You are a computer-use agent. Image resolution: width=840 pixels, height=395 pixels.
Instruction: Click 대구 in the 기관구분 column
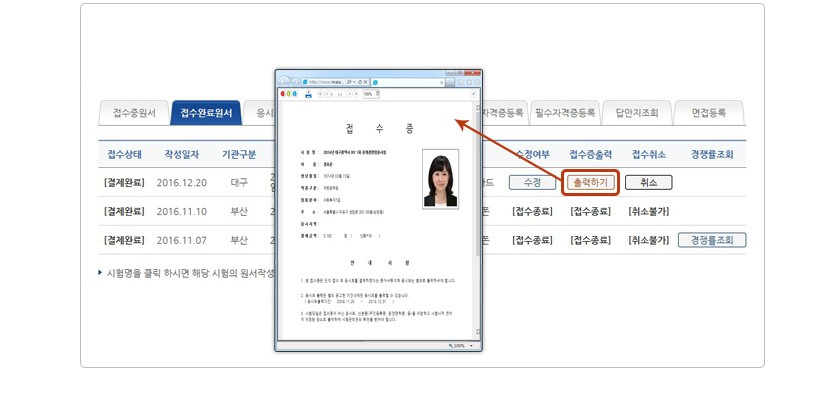239,182
